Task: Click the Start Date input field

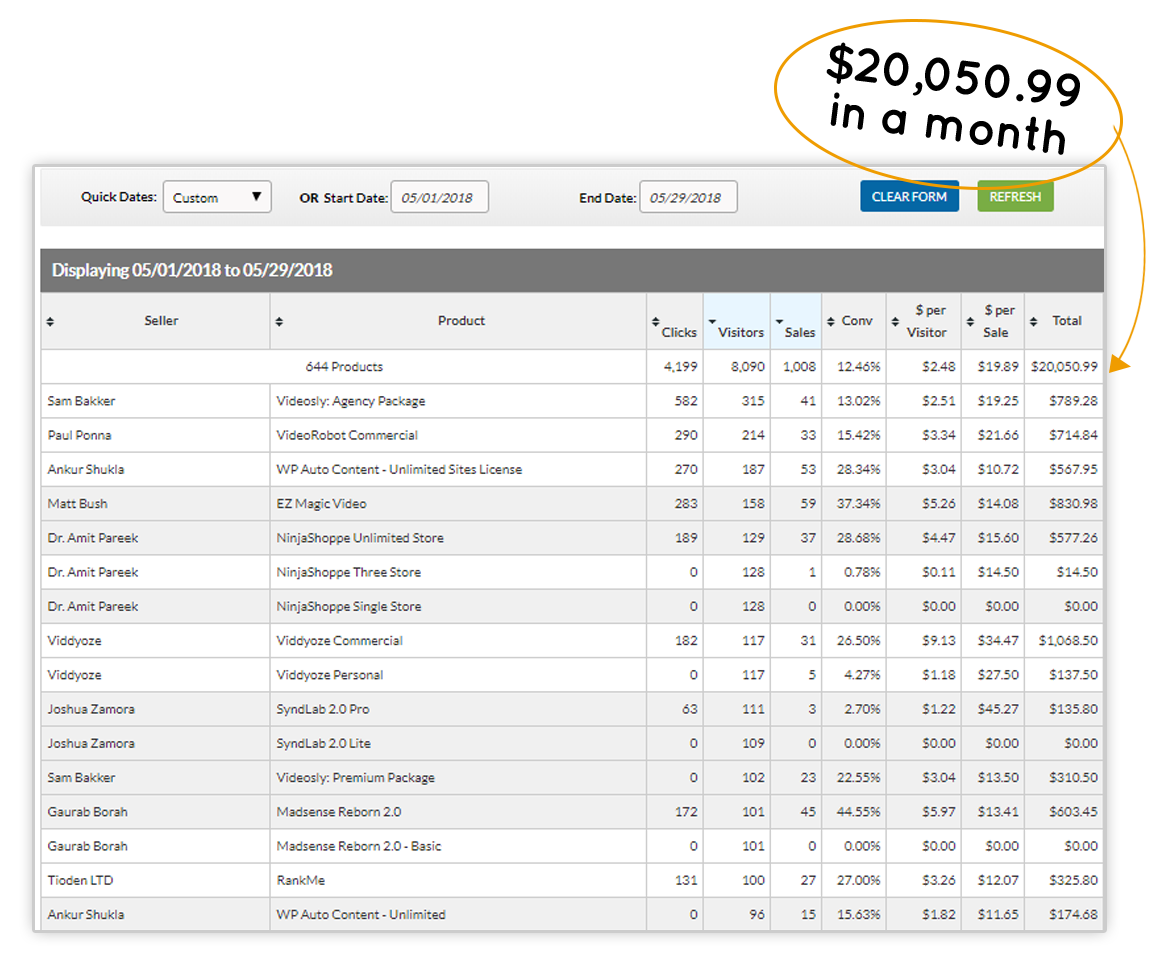Action: pyautogui.click(x=440, y=197)
